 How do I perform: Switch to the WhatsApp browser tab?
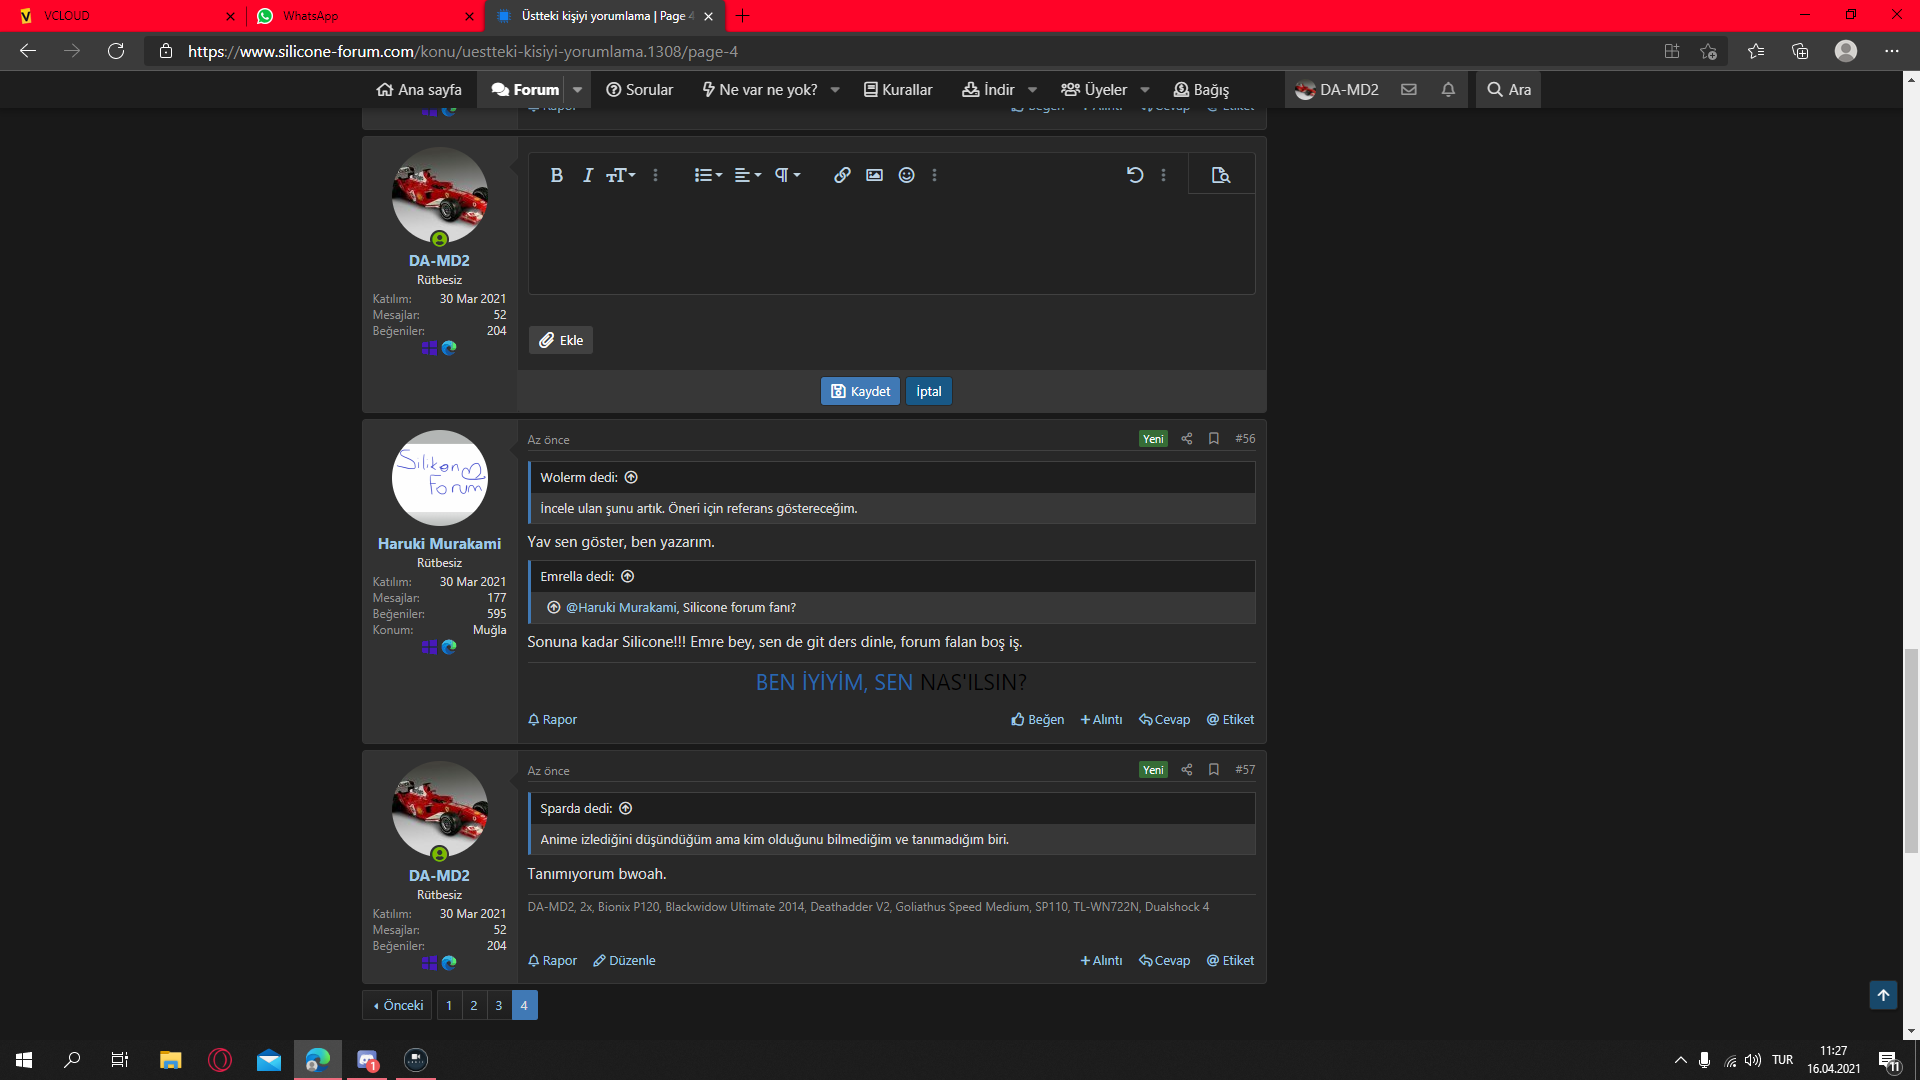[x=365, y=16]
